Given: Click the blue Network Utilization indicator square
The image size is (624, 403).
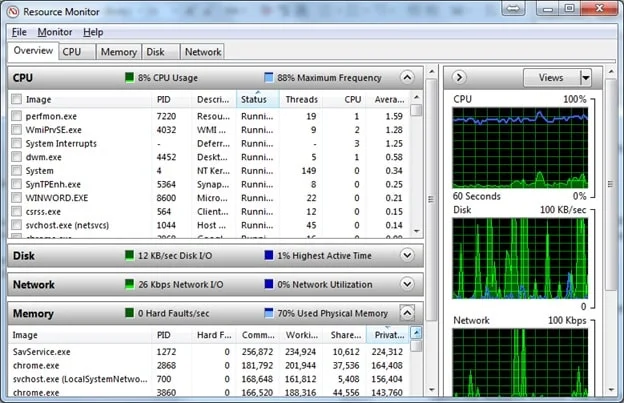Looking at the screenshot, I should coord(269,284).
